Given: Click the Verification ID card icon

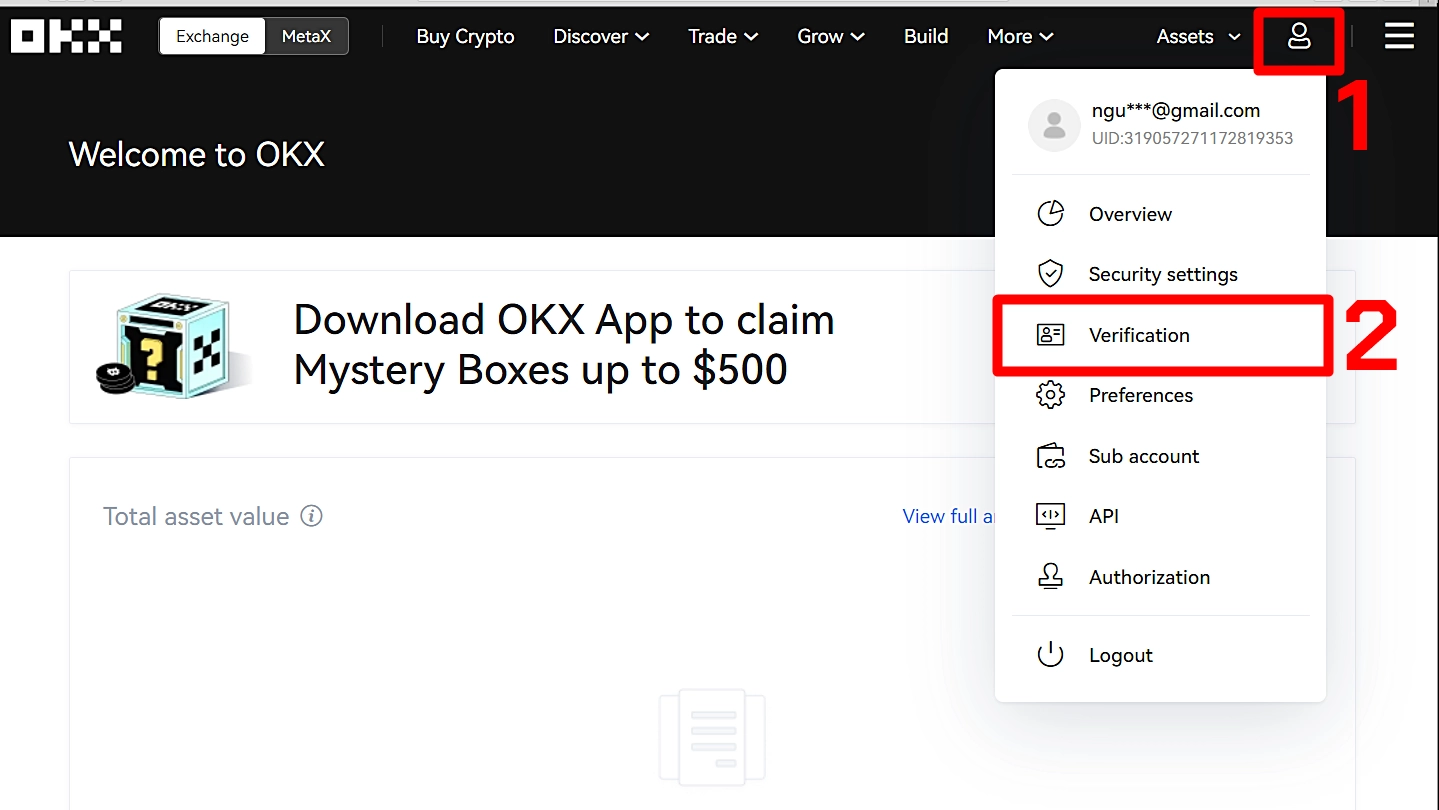Looking at the screenshot, I should [1050, 335].
